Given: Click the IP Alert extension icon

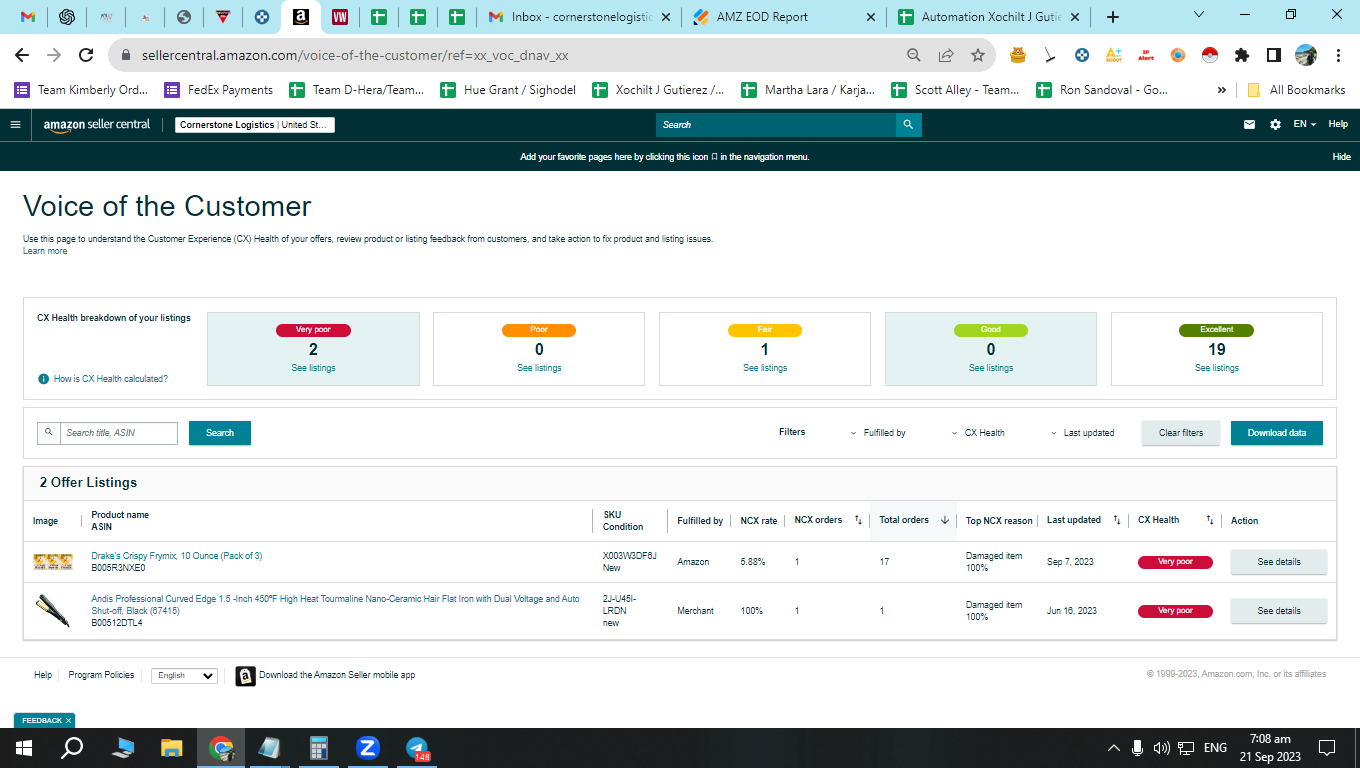Looking at the screenshot, I should click(x=1146, y=56).
